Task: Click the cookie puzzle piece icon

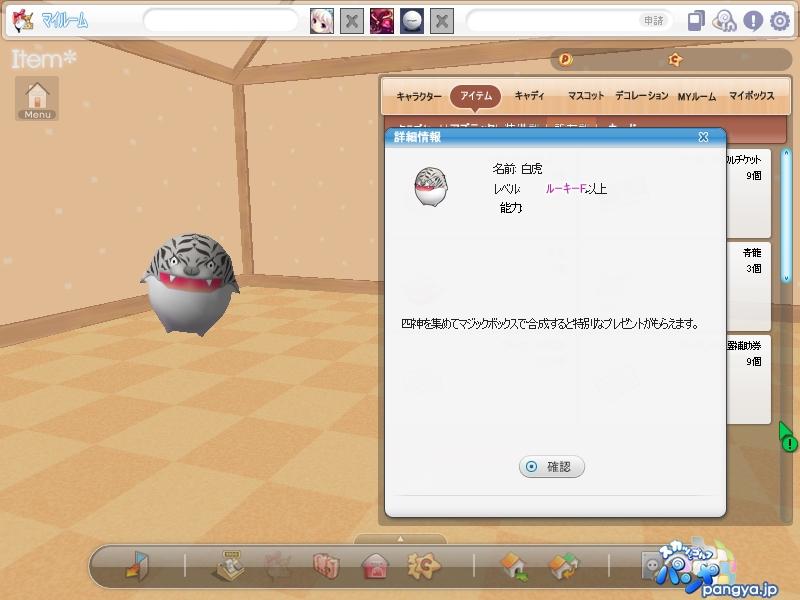Action: (423, 565)
